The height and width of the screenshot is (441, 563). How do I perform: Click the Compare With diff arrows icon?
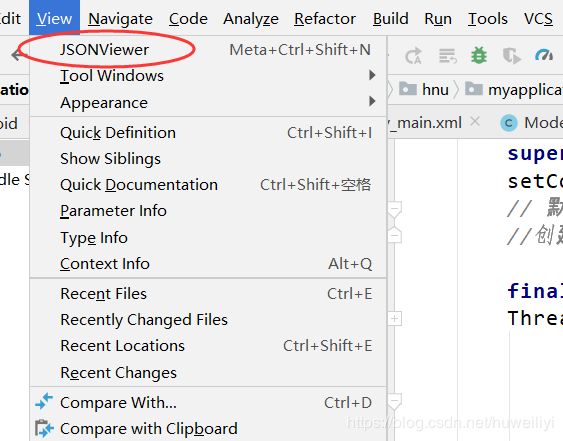pyautogui.click(x=44, y=401)
